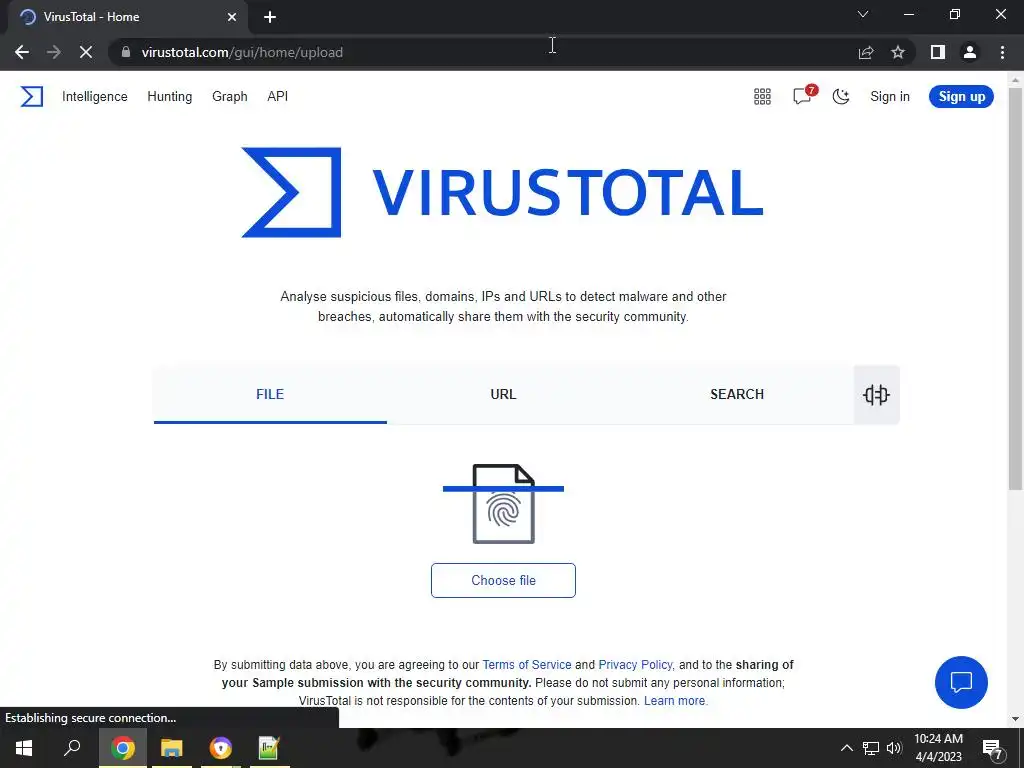Open the Chrome profile avatar icon
Screen dimensions: 1024x768
(x=970, y=52)
